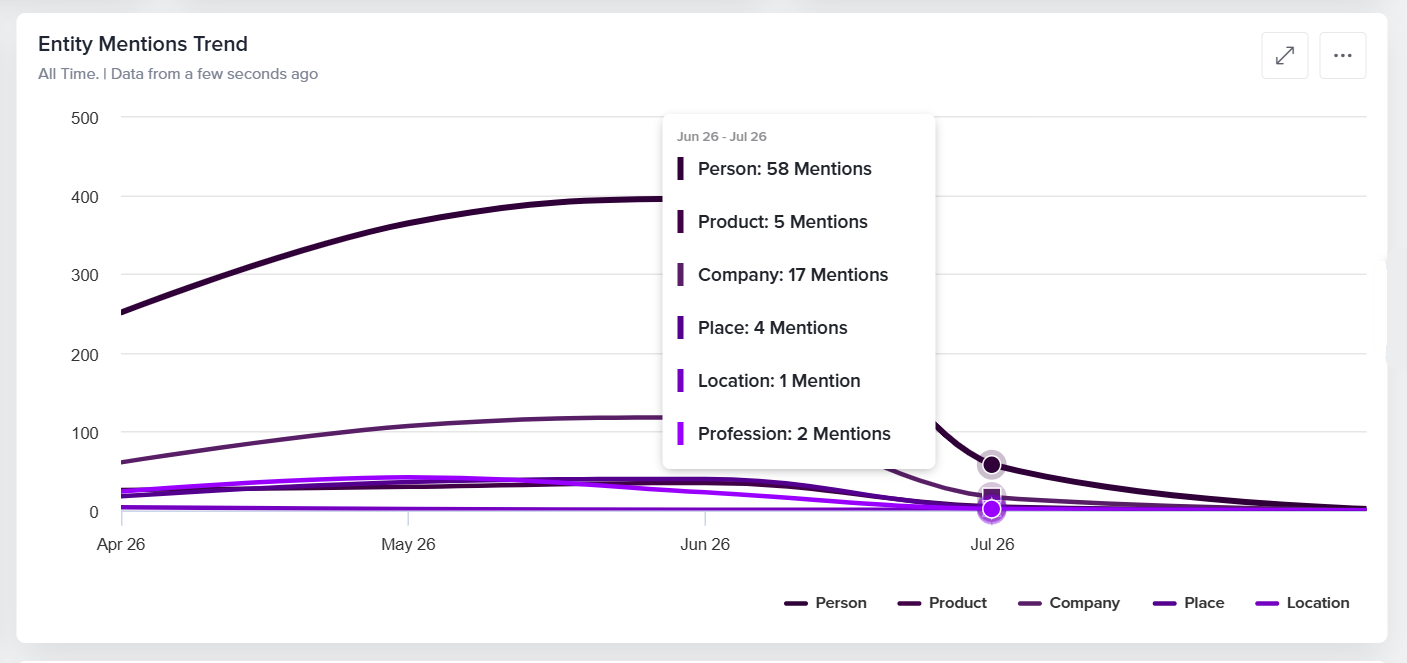
Task: Expand the Entity Mentions Trend chart
Action: [1285, 56]
